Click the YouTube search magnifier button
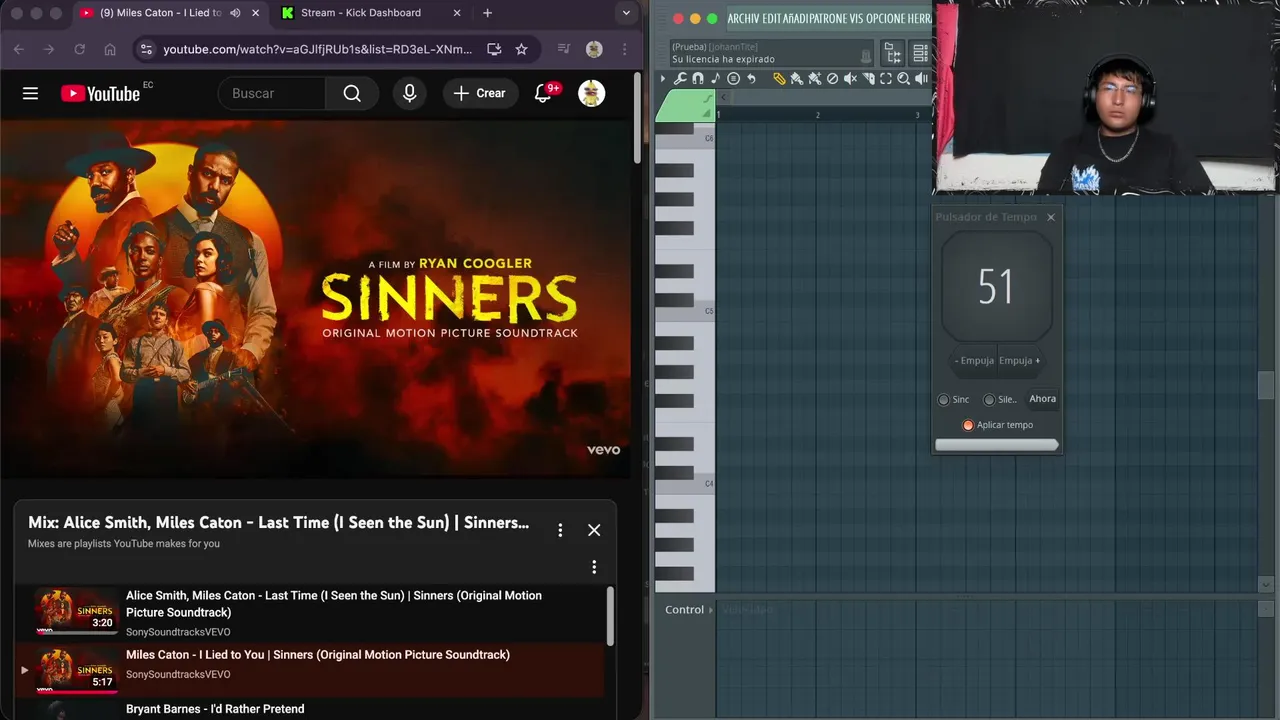The image size is (1280, 720). tap(352, 93)
